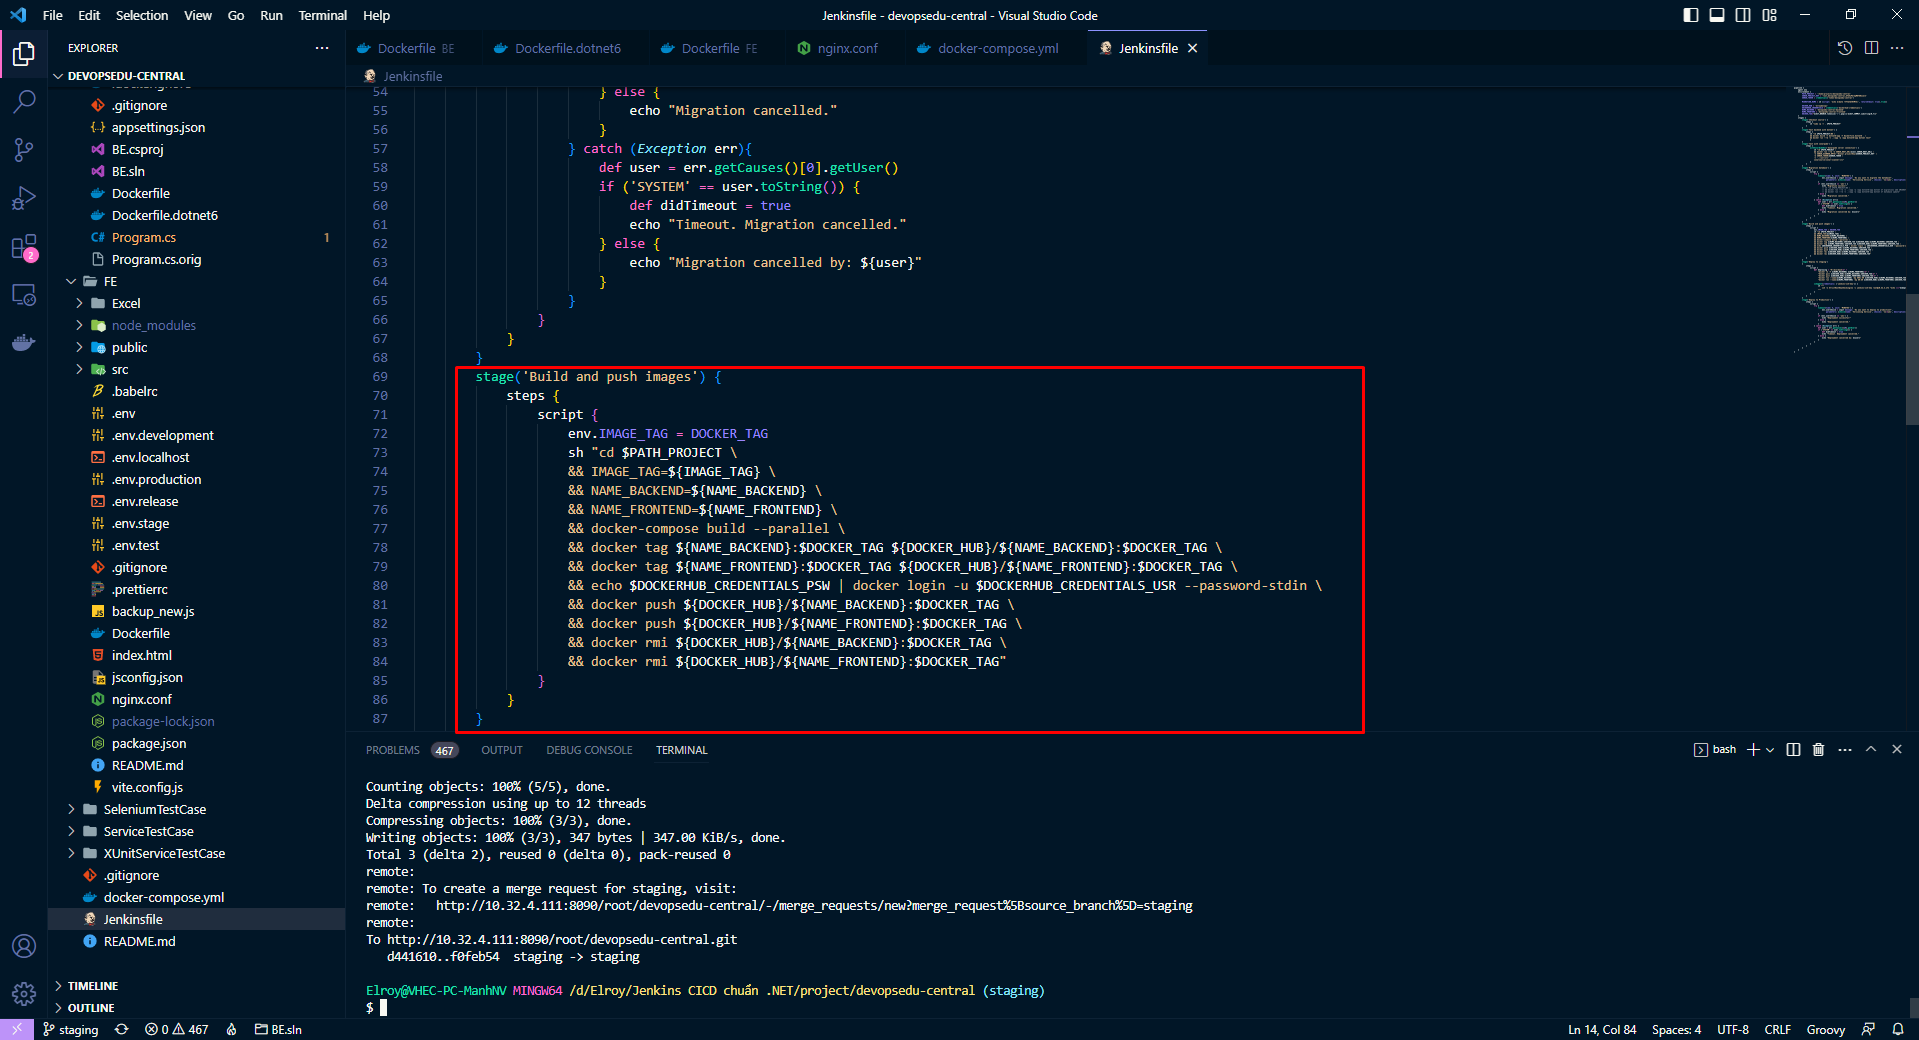This screenshot has height=1040, width=1919.
Task: Create a new terminal with plus
Action: coord(1753,749)
